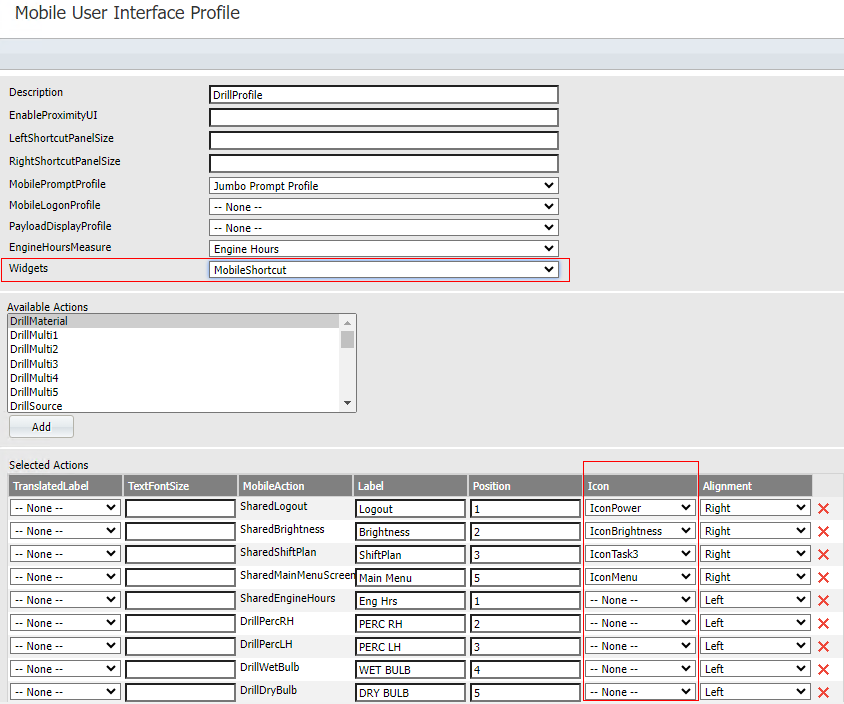
Task: Delete the Eng Hrs action row
Action: tap(823, 600)
